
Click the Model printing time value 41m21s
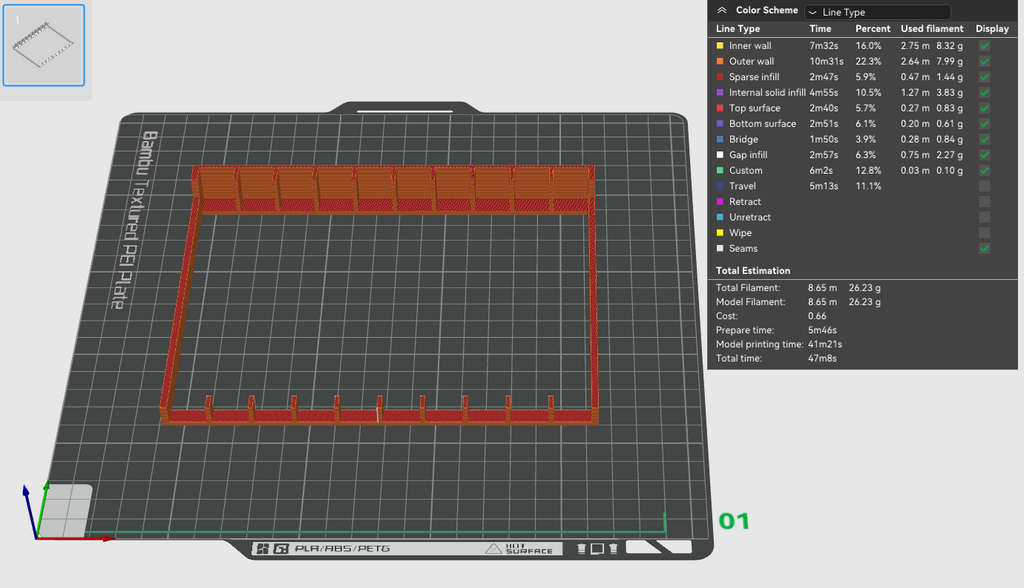[825, 344]
